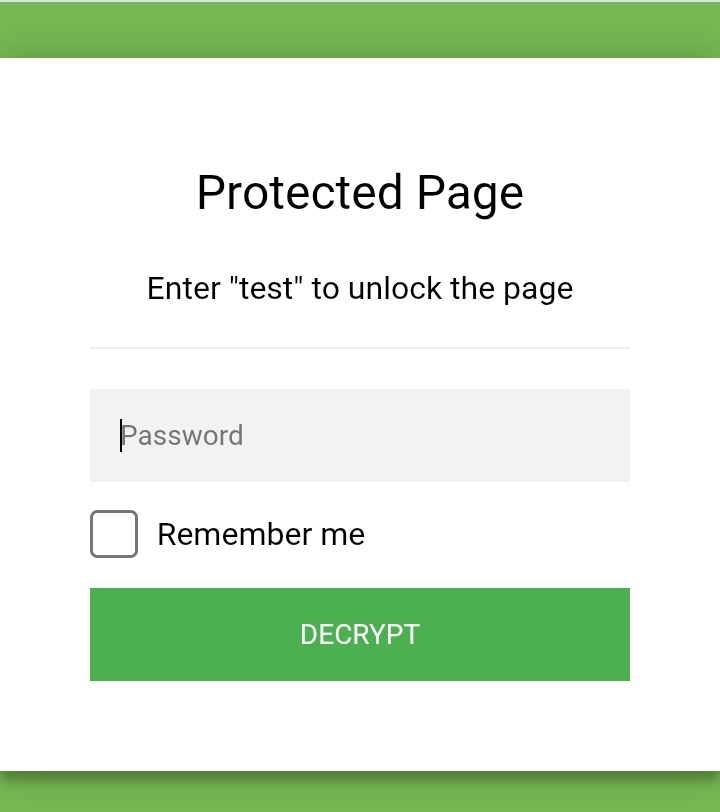Click the "Remember me" label text
Screen dimensions: 720x812
260,535
